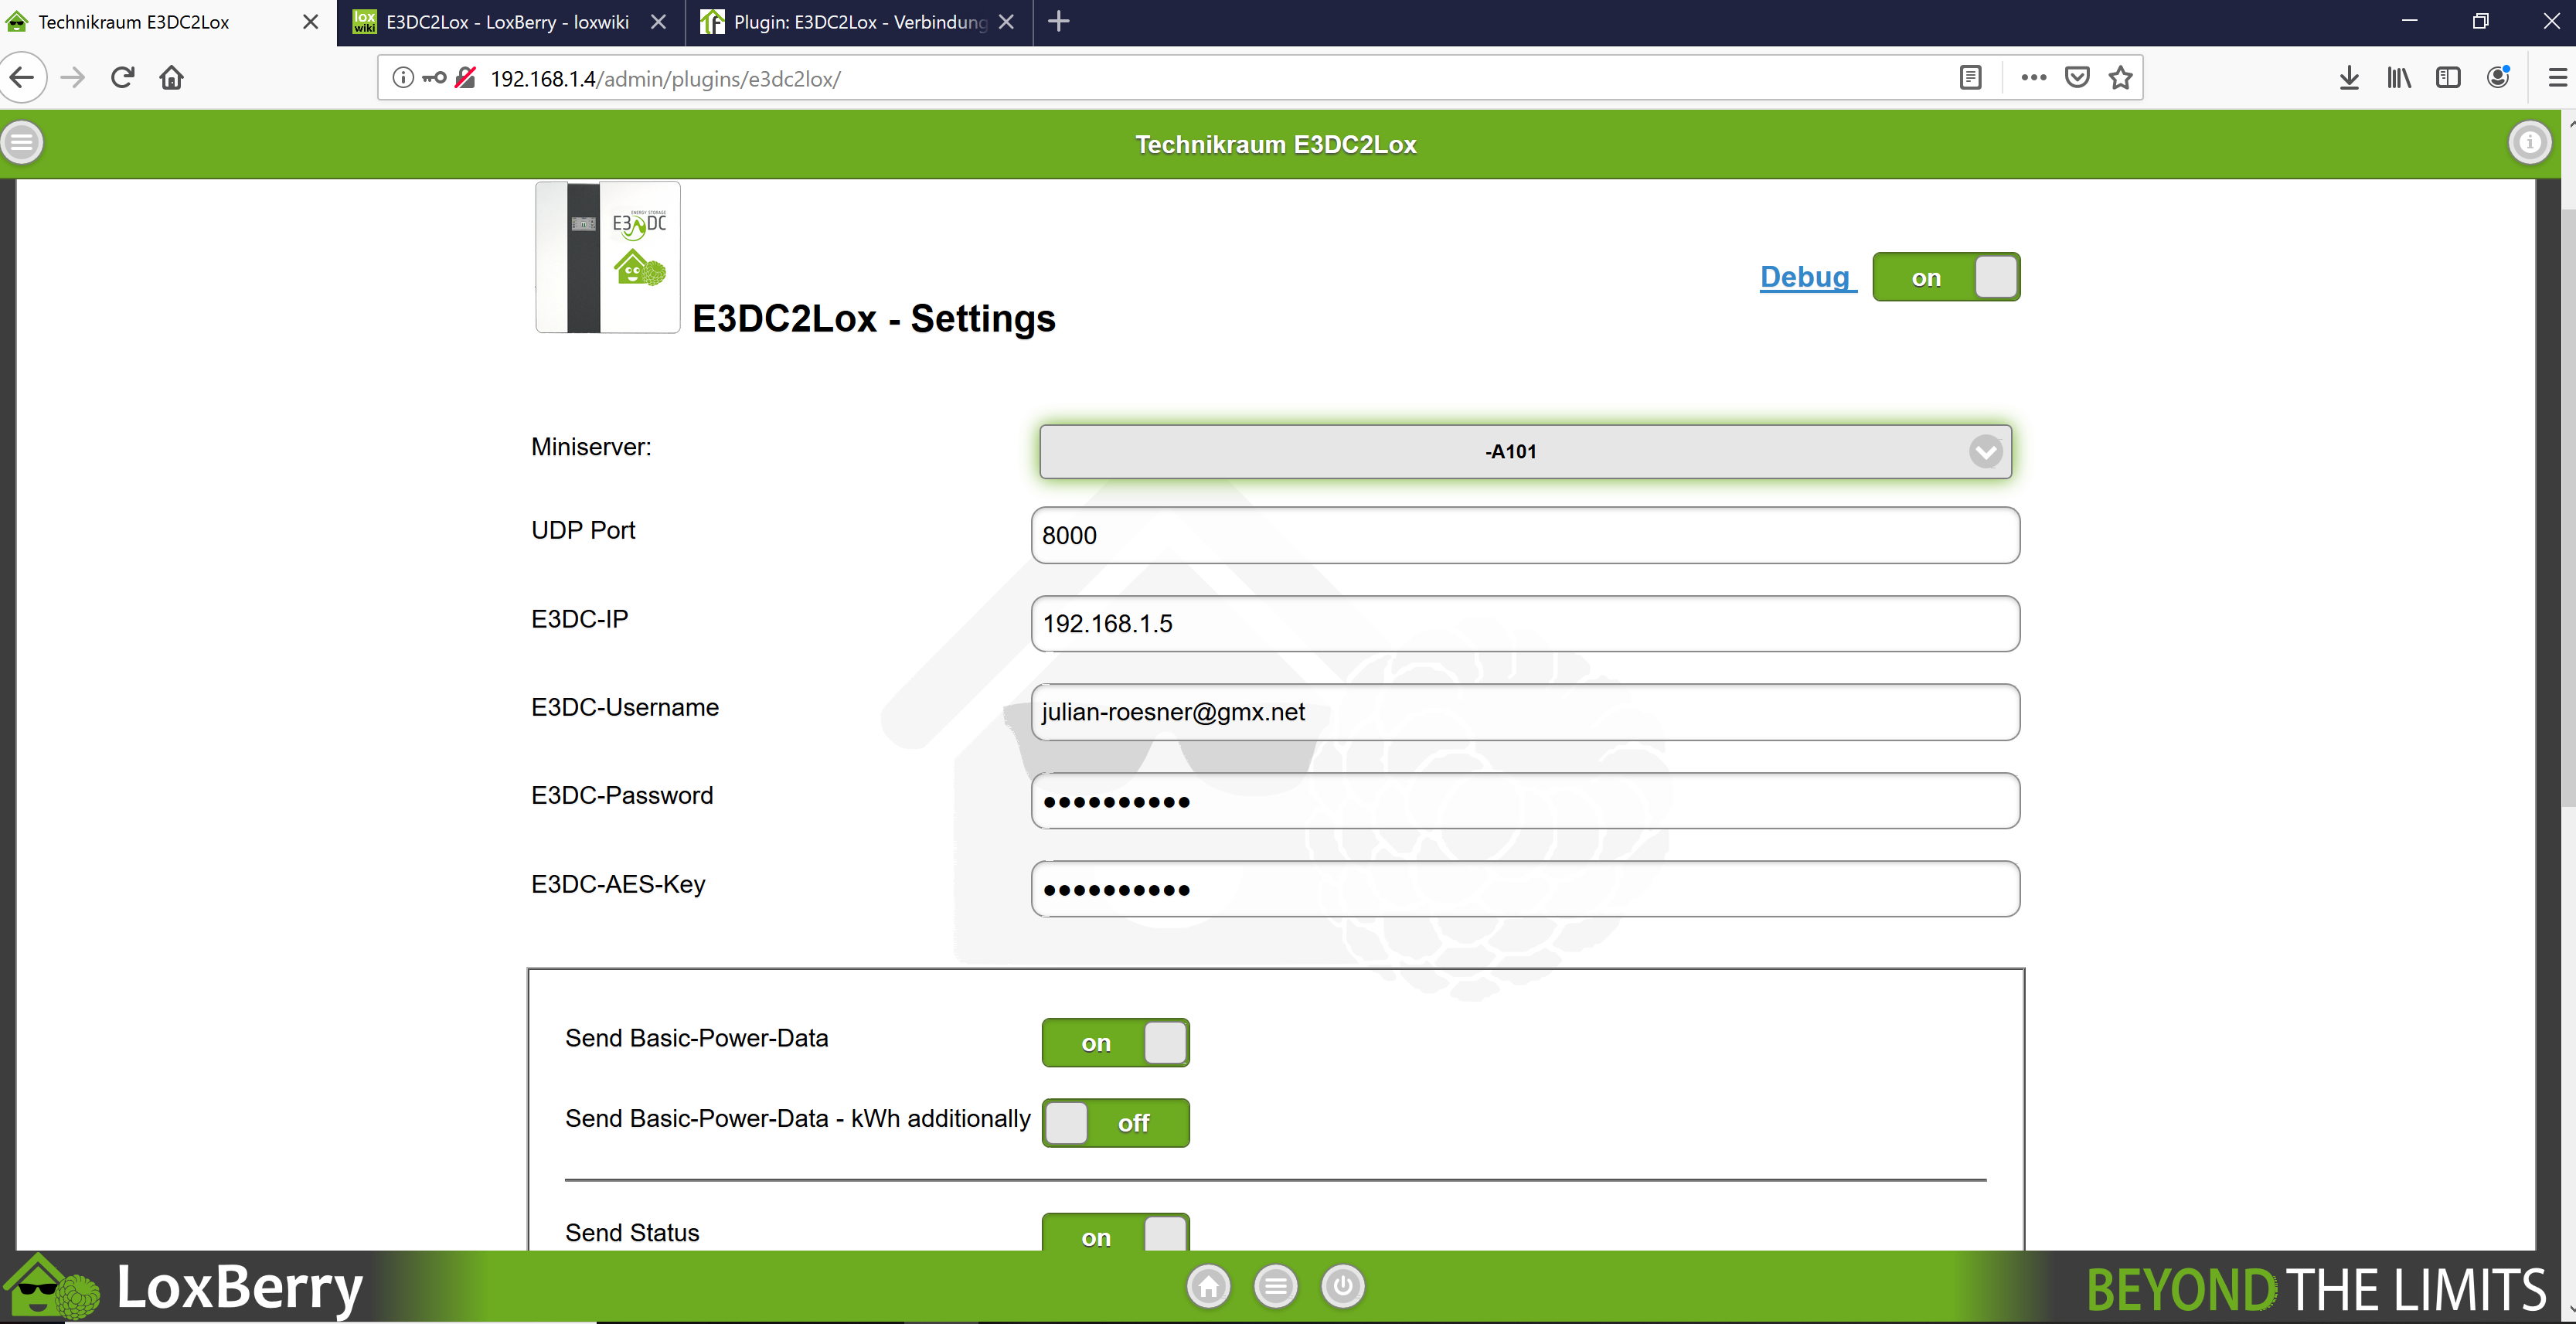This screenshot has height=1324, width=2576.
Task: Open Firefox page actions (three dots) menu
Action: click(2033, 78)
